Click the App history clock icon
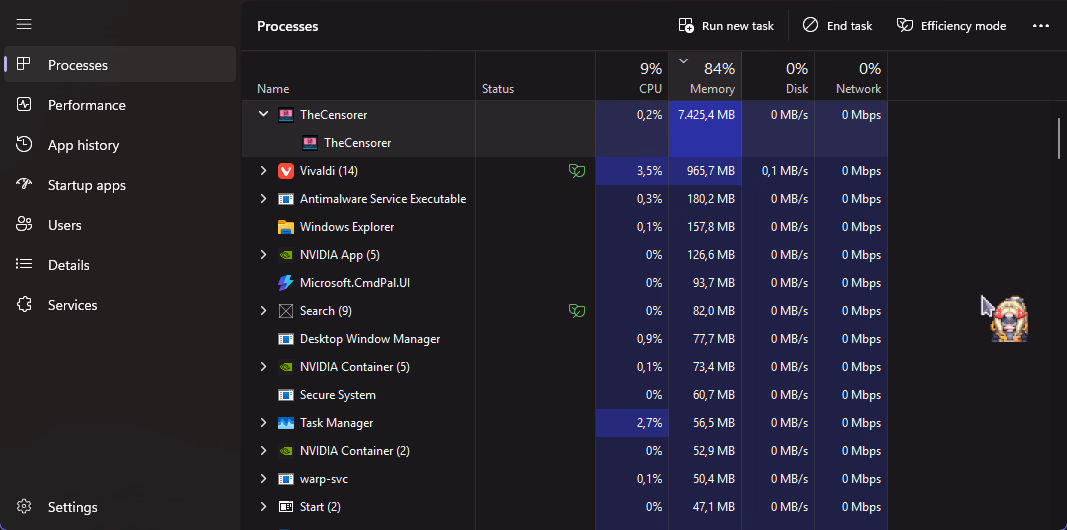This screenshot has width=1067, height=530. click(24, 144)
